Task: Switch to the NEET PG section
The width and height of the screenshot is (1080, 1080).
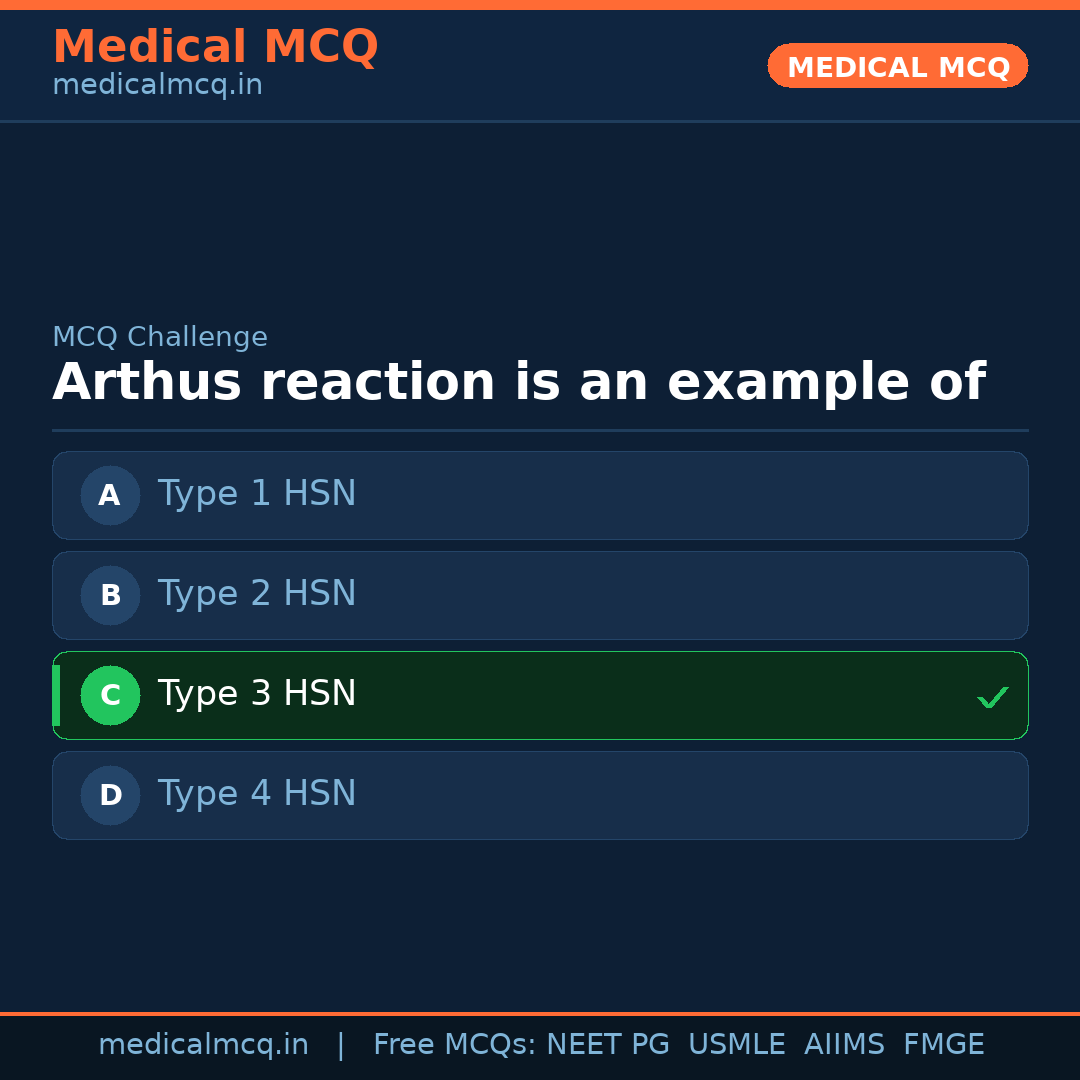Action: (607, 1044)
